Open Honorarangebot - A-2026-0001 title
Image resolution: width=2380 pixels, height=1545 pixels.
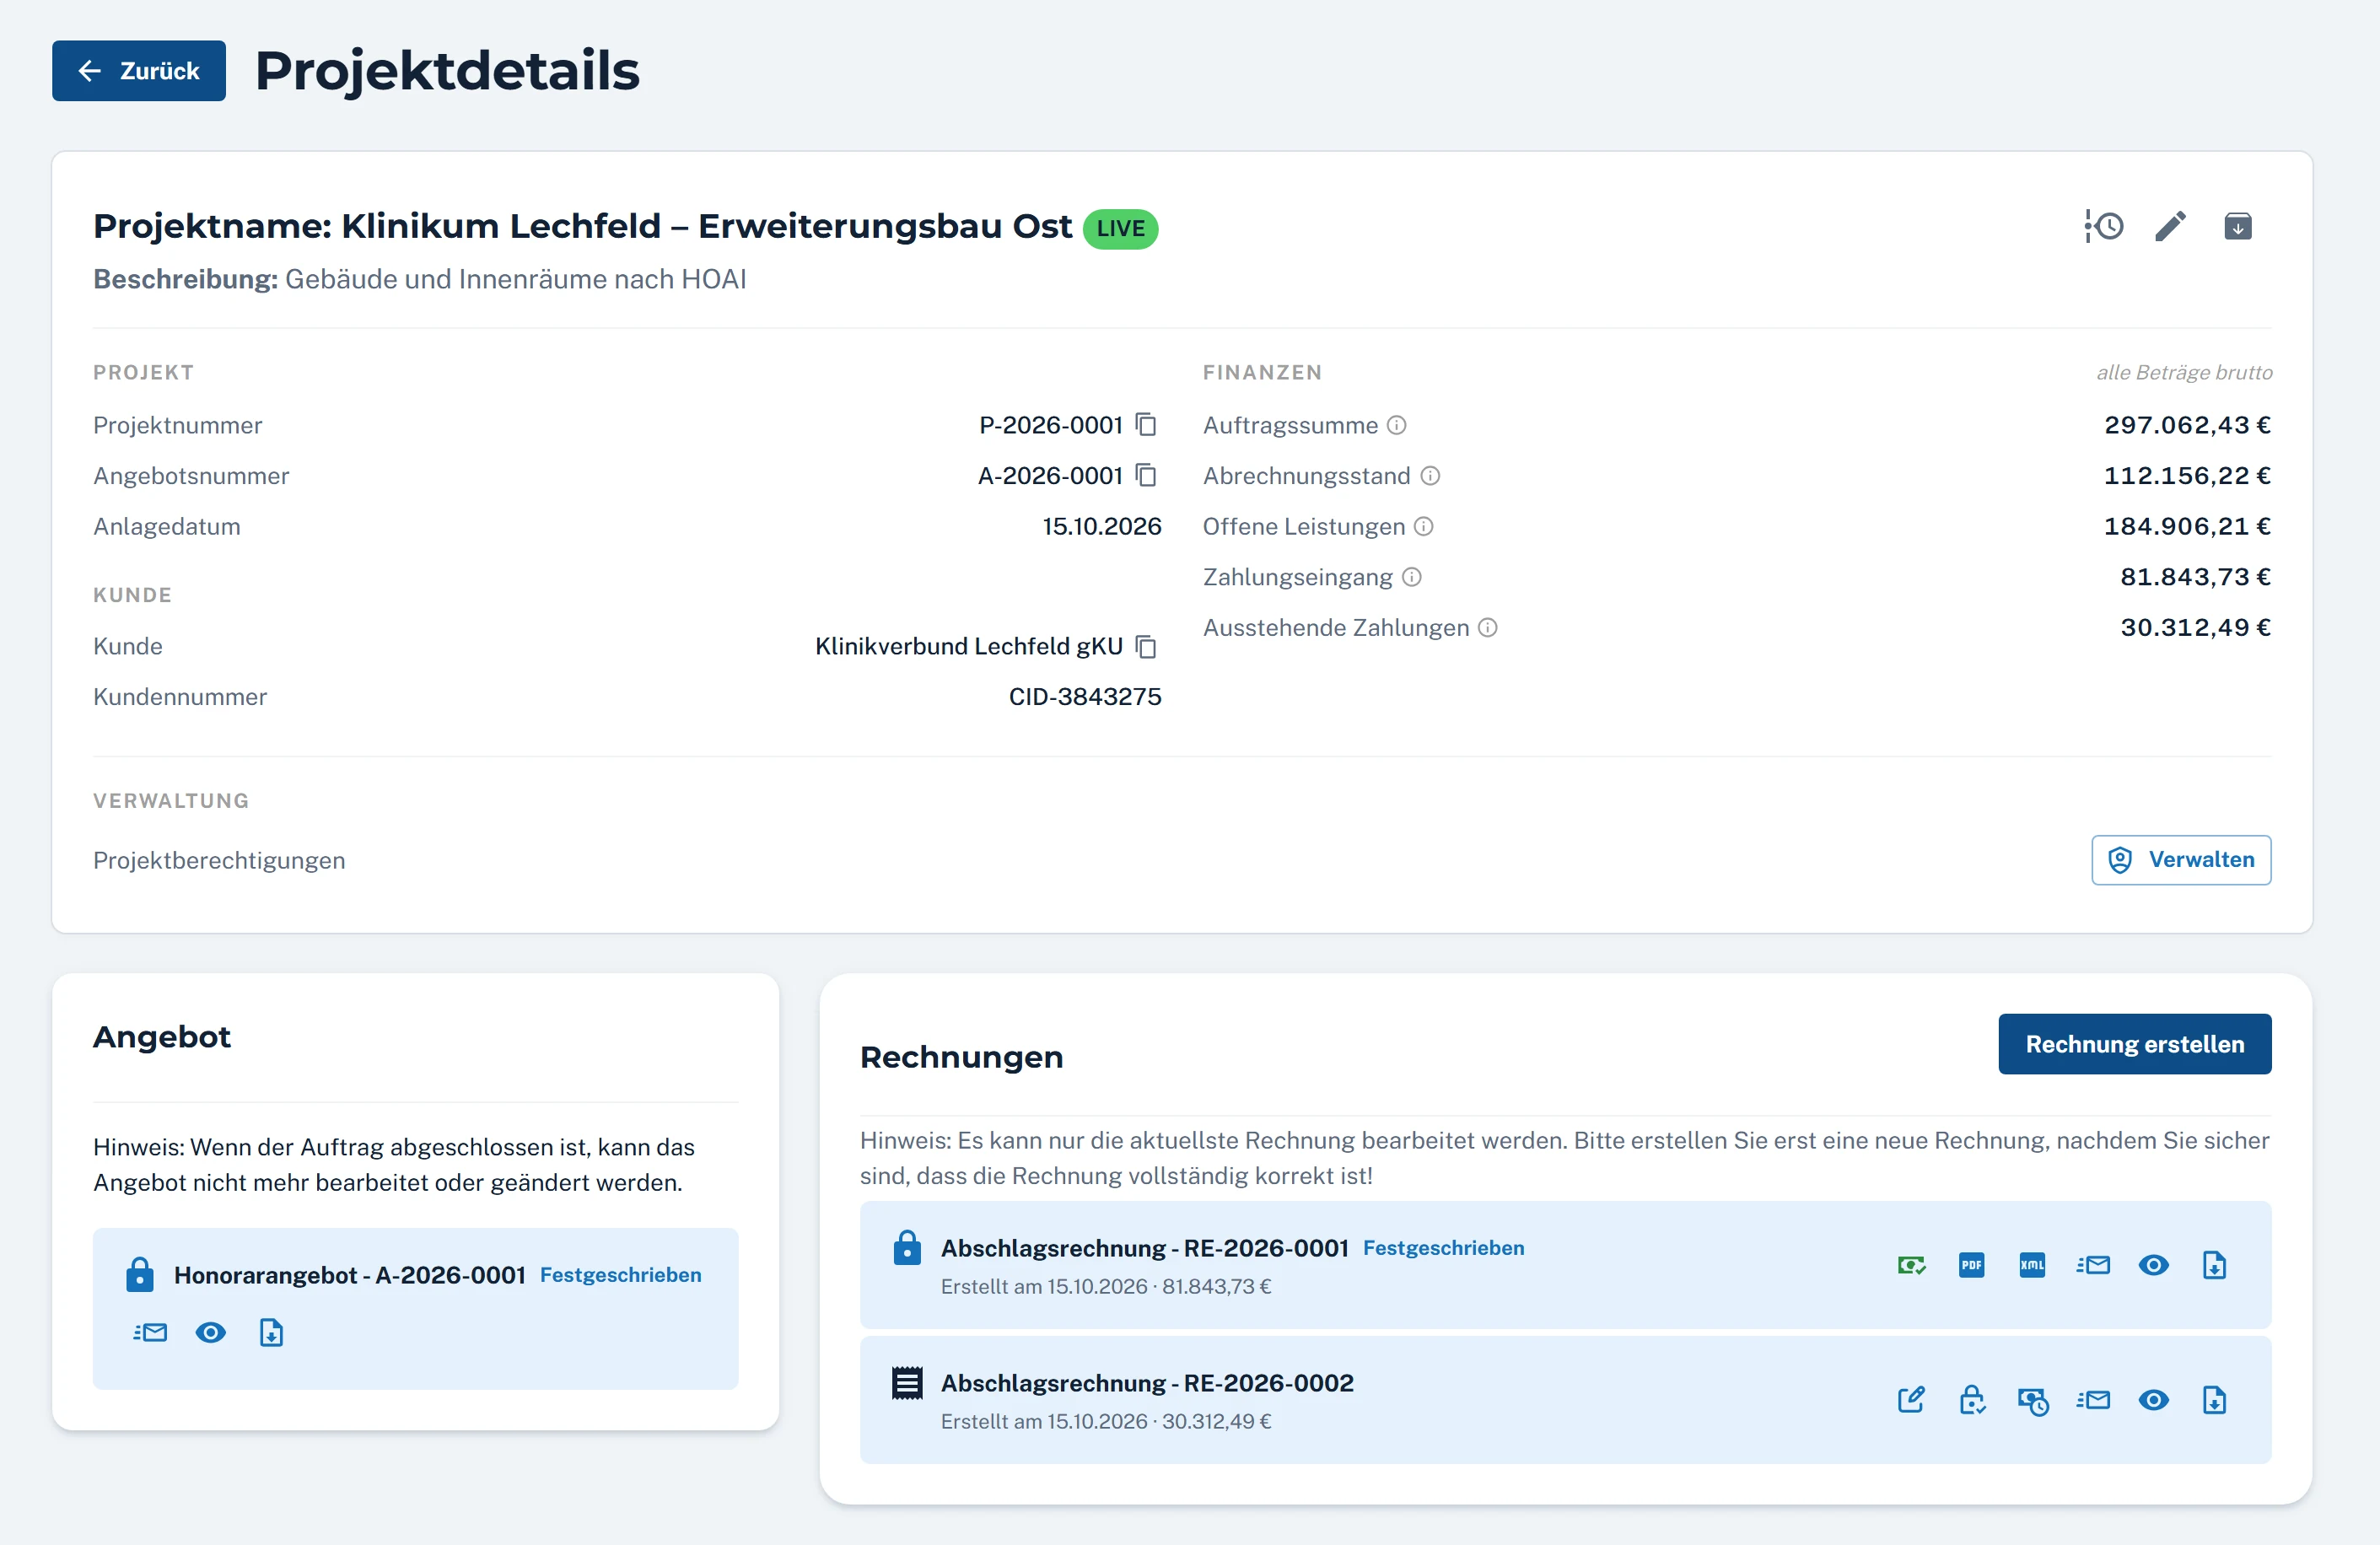(x=349, y=1275)
